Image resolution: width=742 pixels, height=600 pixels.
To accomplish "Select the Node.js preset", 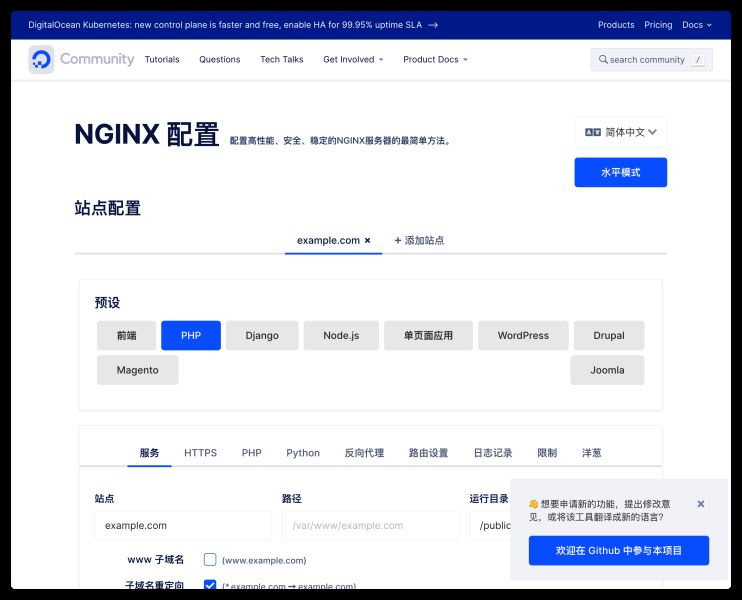I will [341, 335].
